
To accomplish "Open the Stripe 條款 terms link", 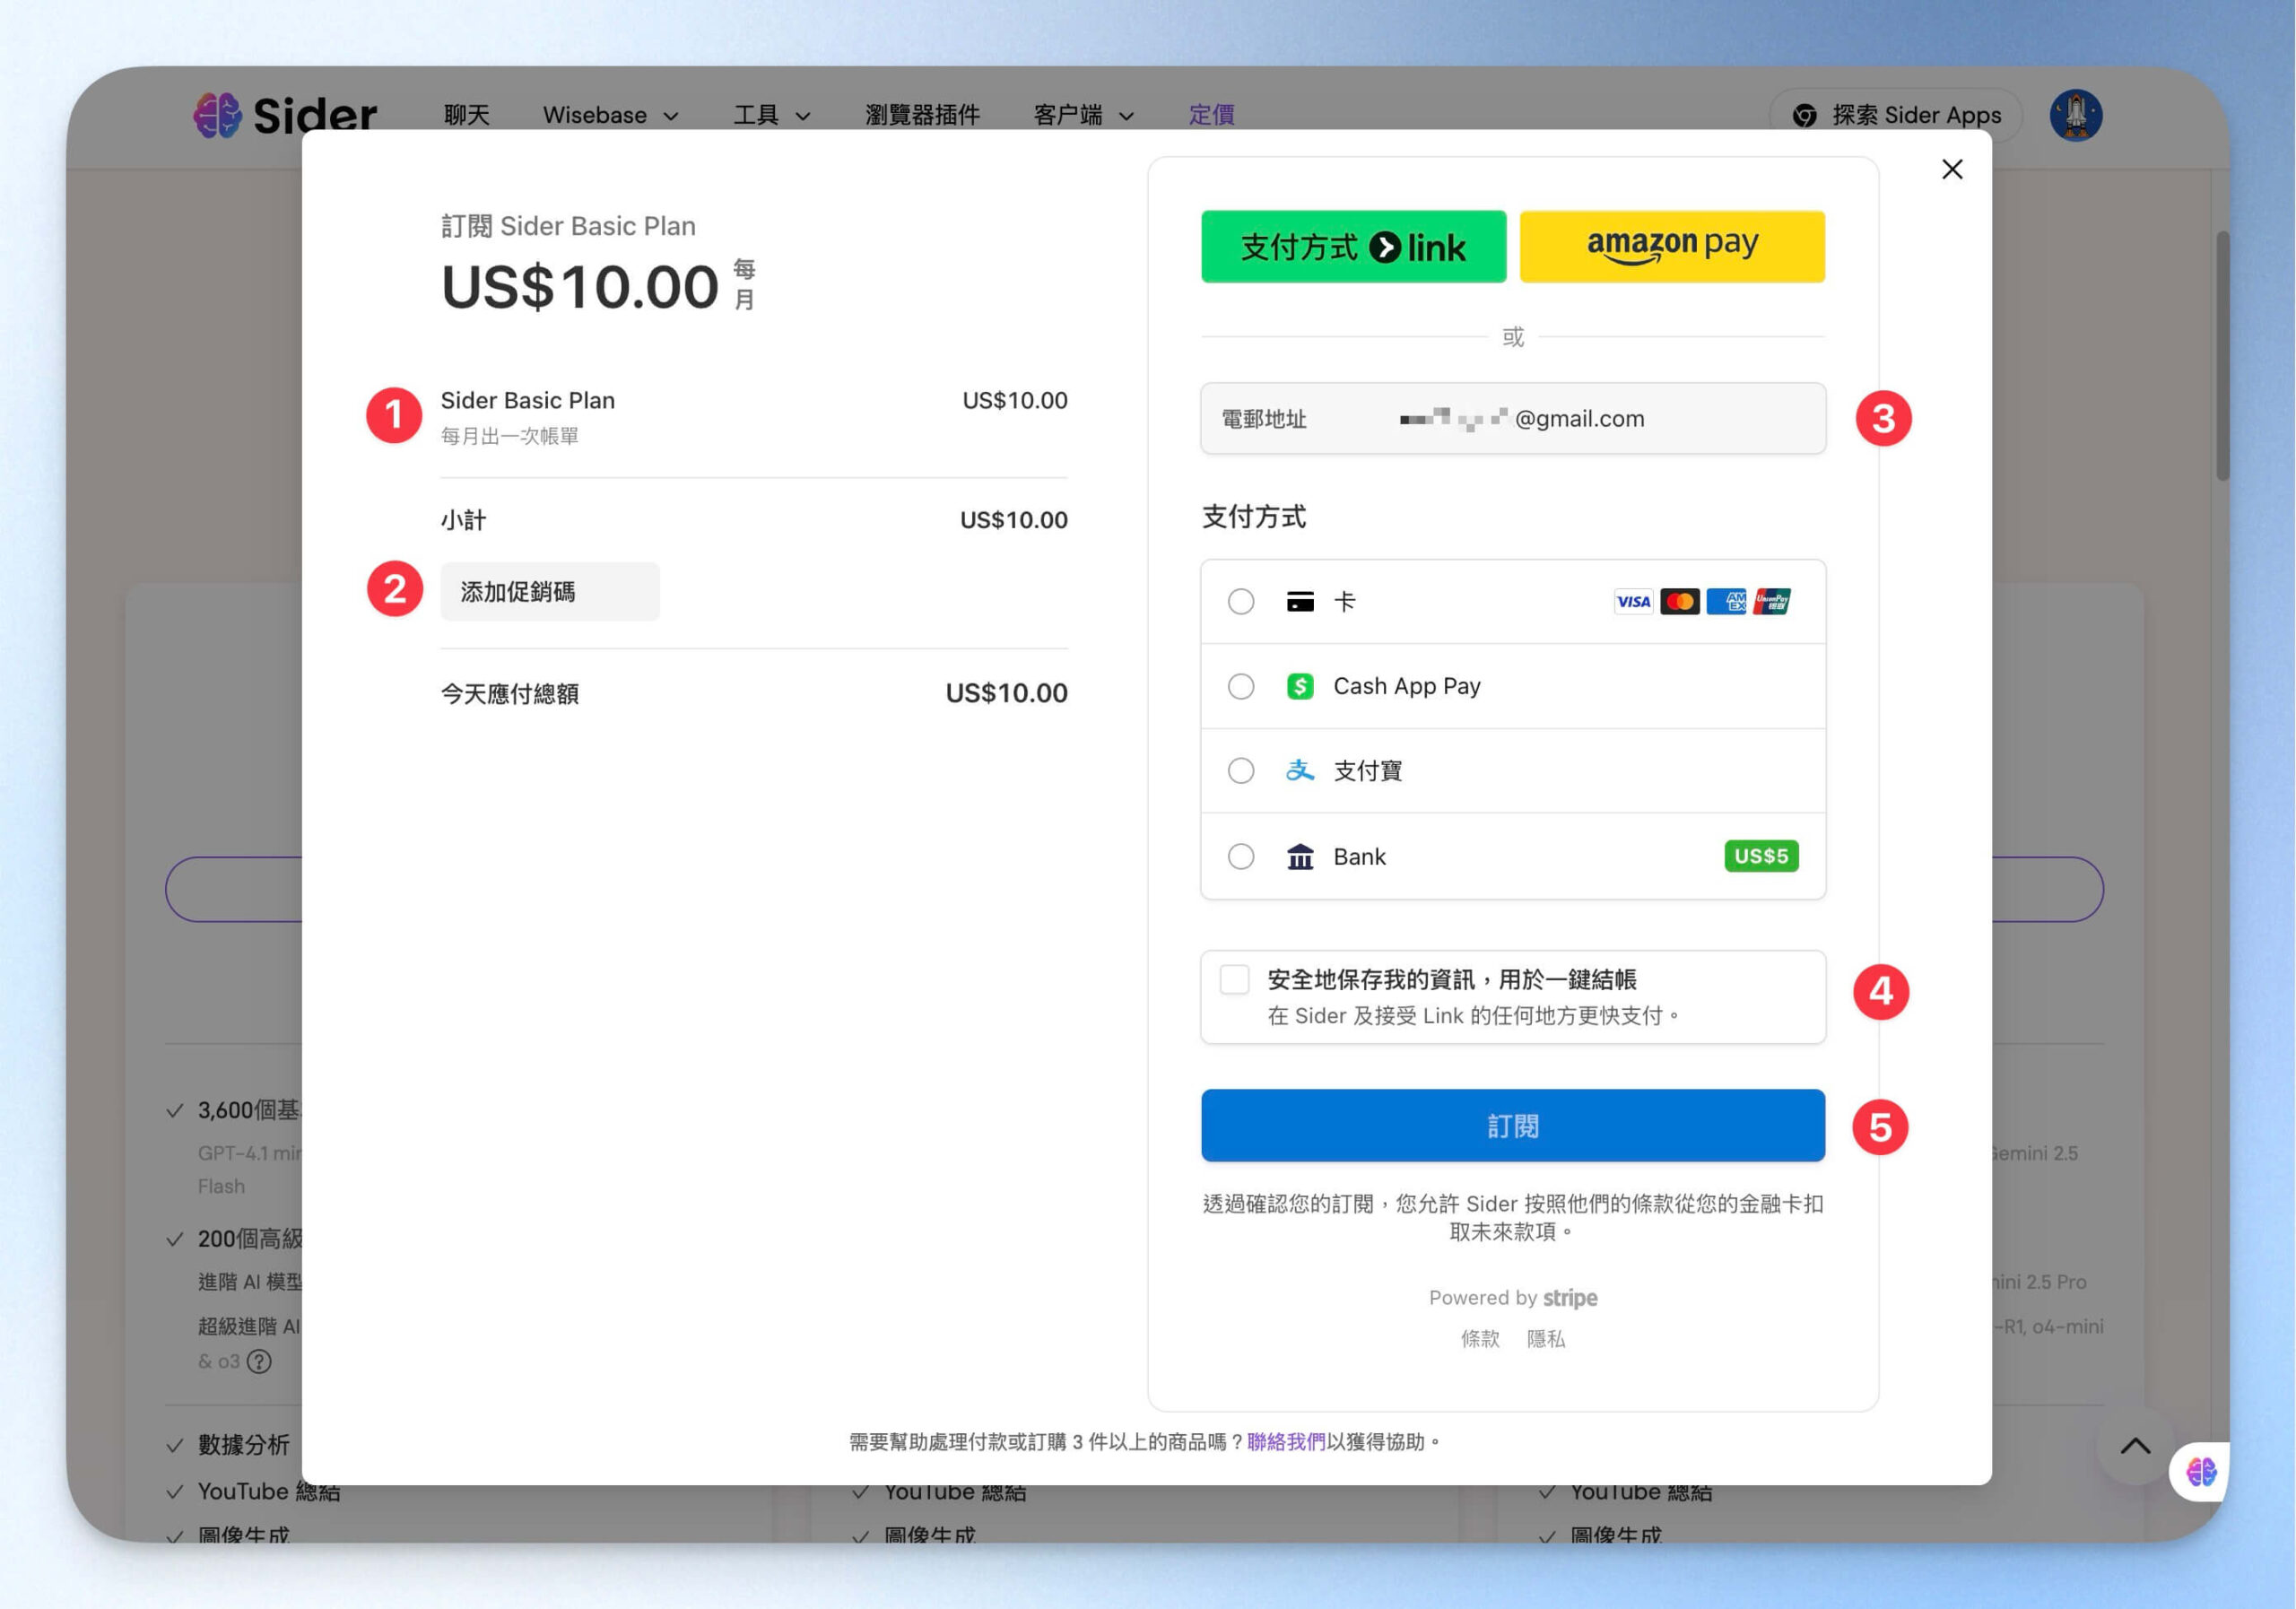I will tap(1480, 1338).
